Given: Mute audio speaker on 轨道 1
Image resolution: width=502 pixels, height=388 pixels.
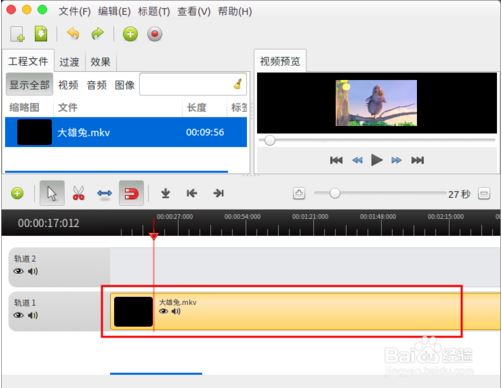Looking at the screenshot, I should point(33,315).
